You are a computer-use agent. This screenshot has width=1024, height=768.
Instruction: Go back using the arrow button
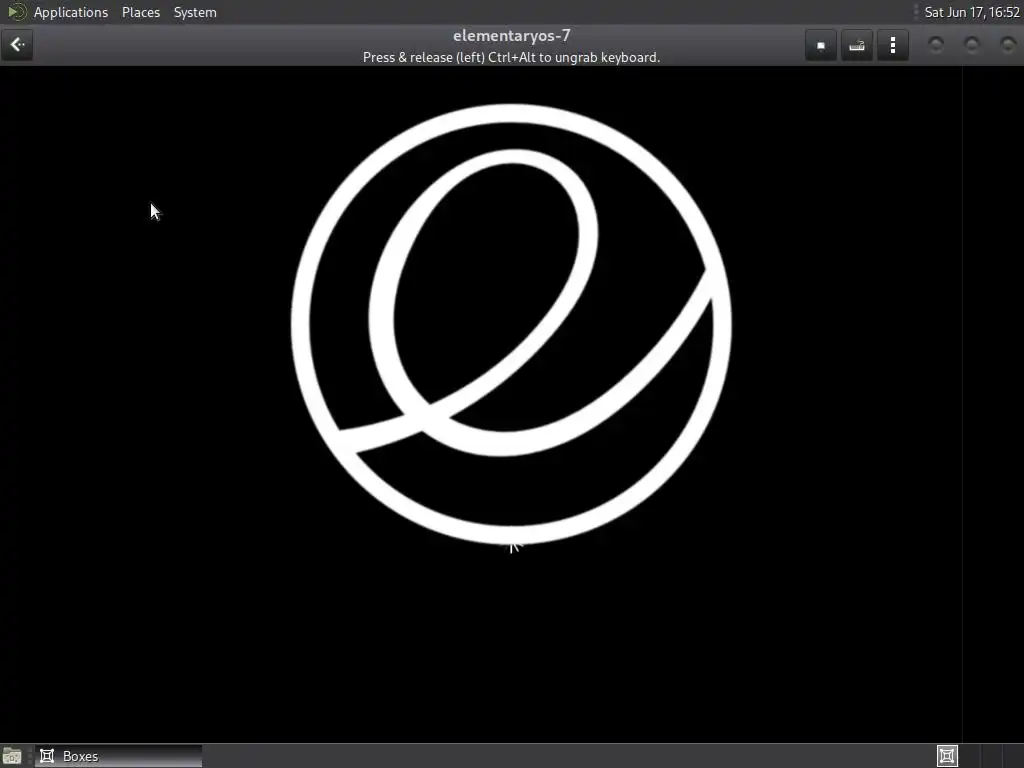[17, 45]
